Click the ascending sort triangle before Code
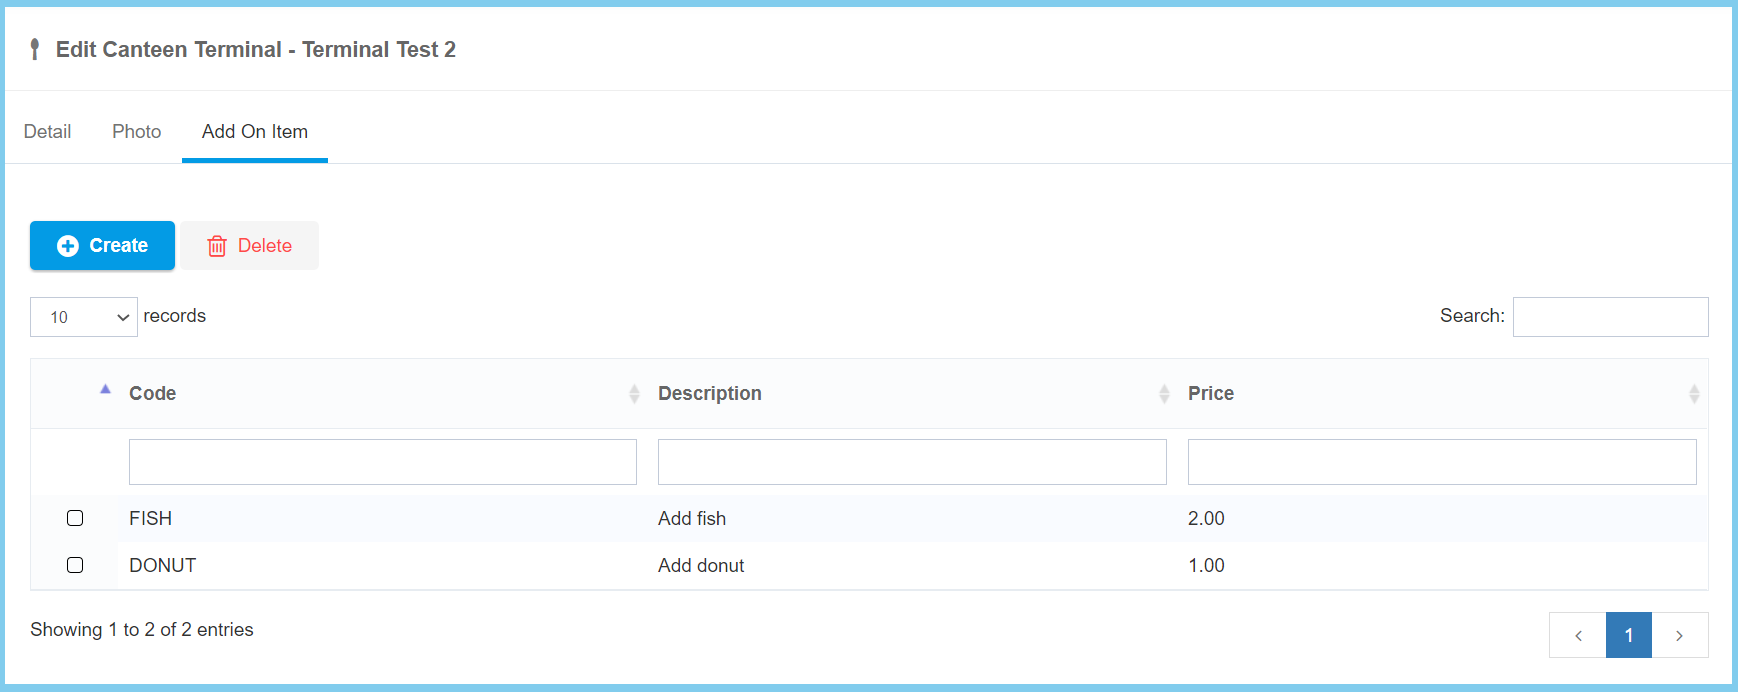This screenshot has height=692, width=1738. pyautogui.click(x=105, y=389)
